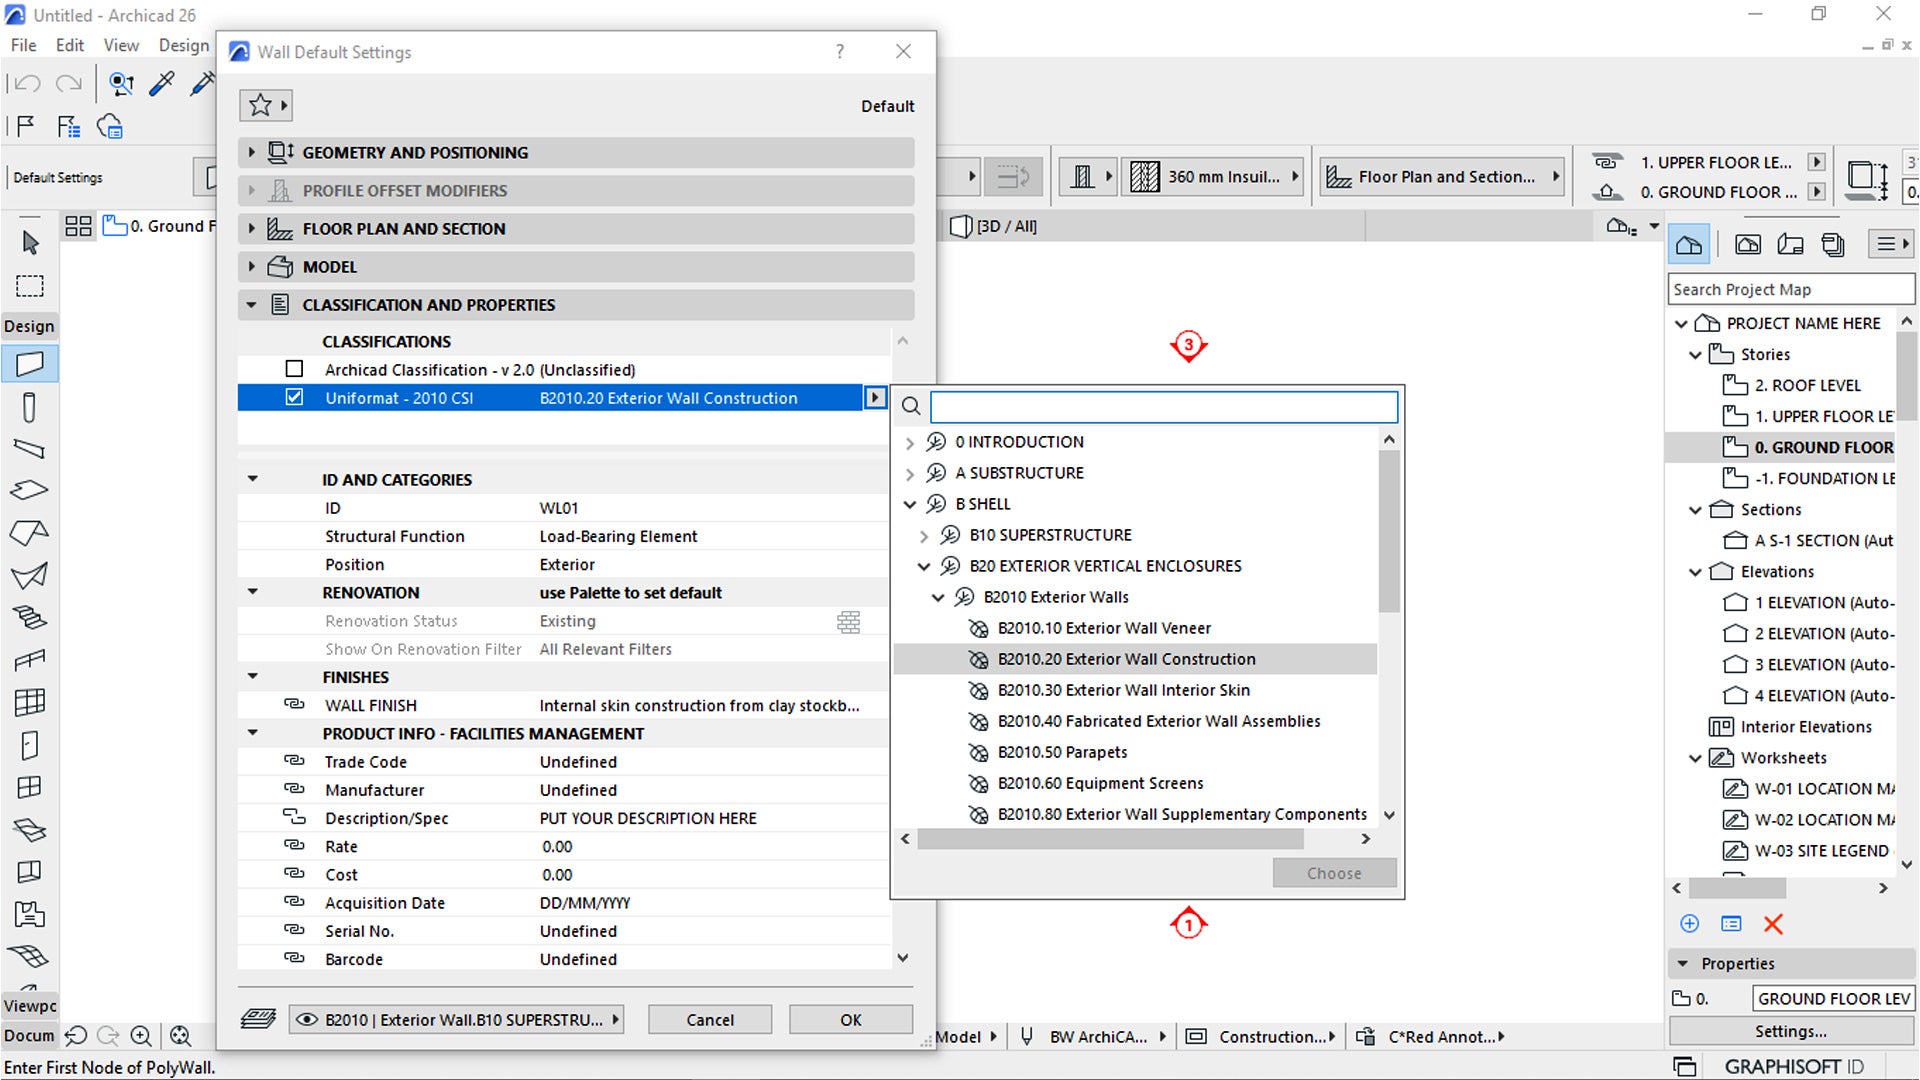Viewport: 1920px width, 1080px height.
Task: Select the Arrow tool in toolbox
Action: (30, 243)
